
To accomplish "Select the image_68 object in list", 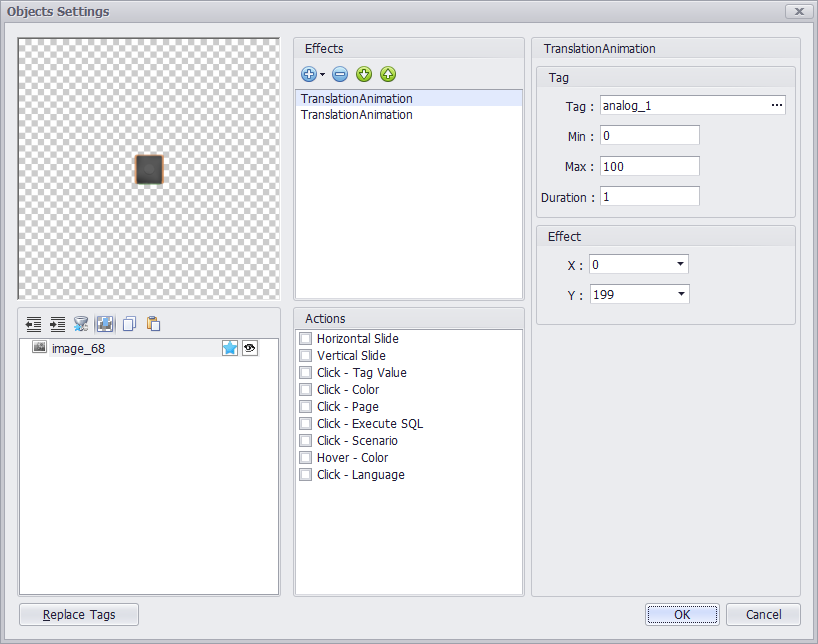I will pos(78,349).
